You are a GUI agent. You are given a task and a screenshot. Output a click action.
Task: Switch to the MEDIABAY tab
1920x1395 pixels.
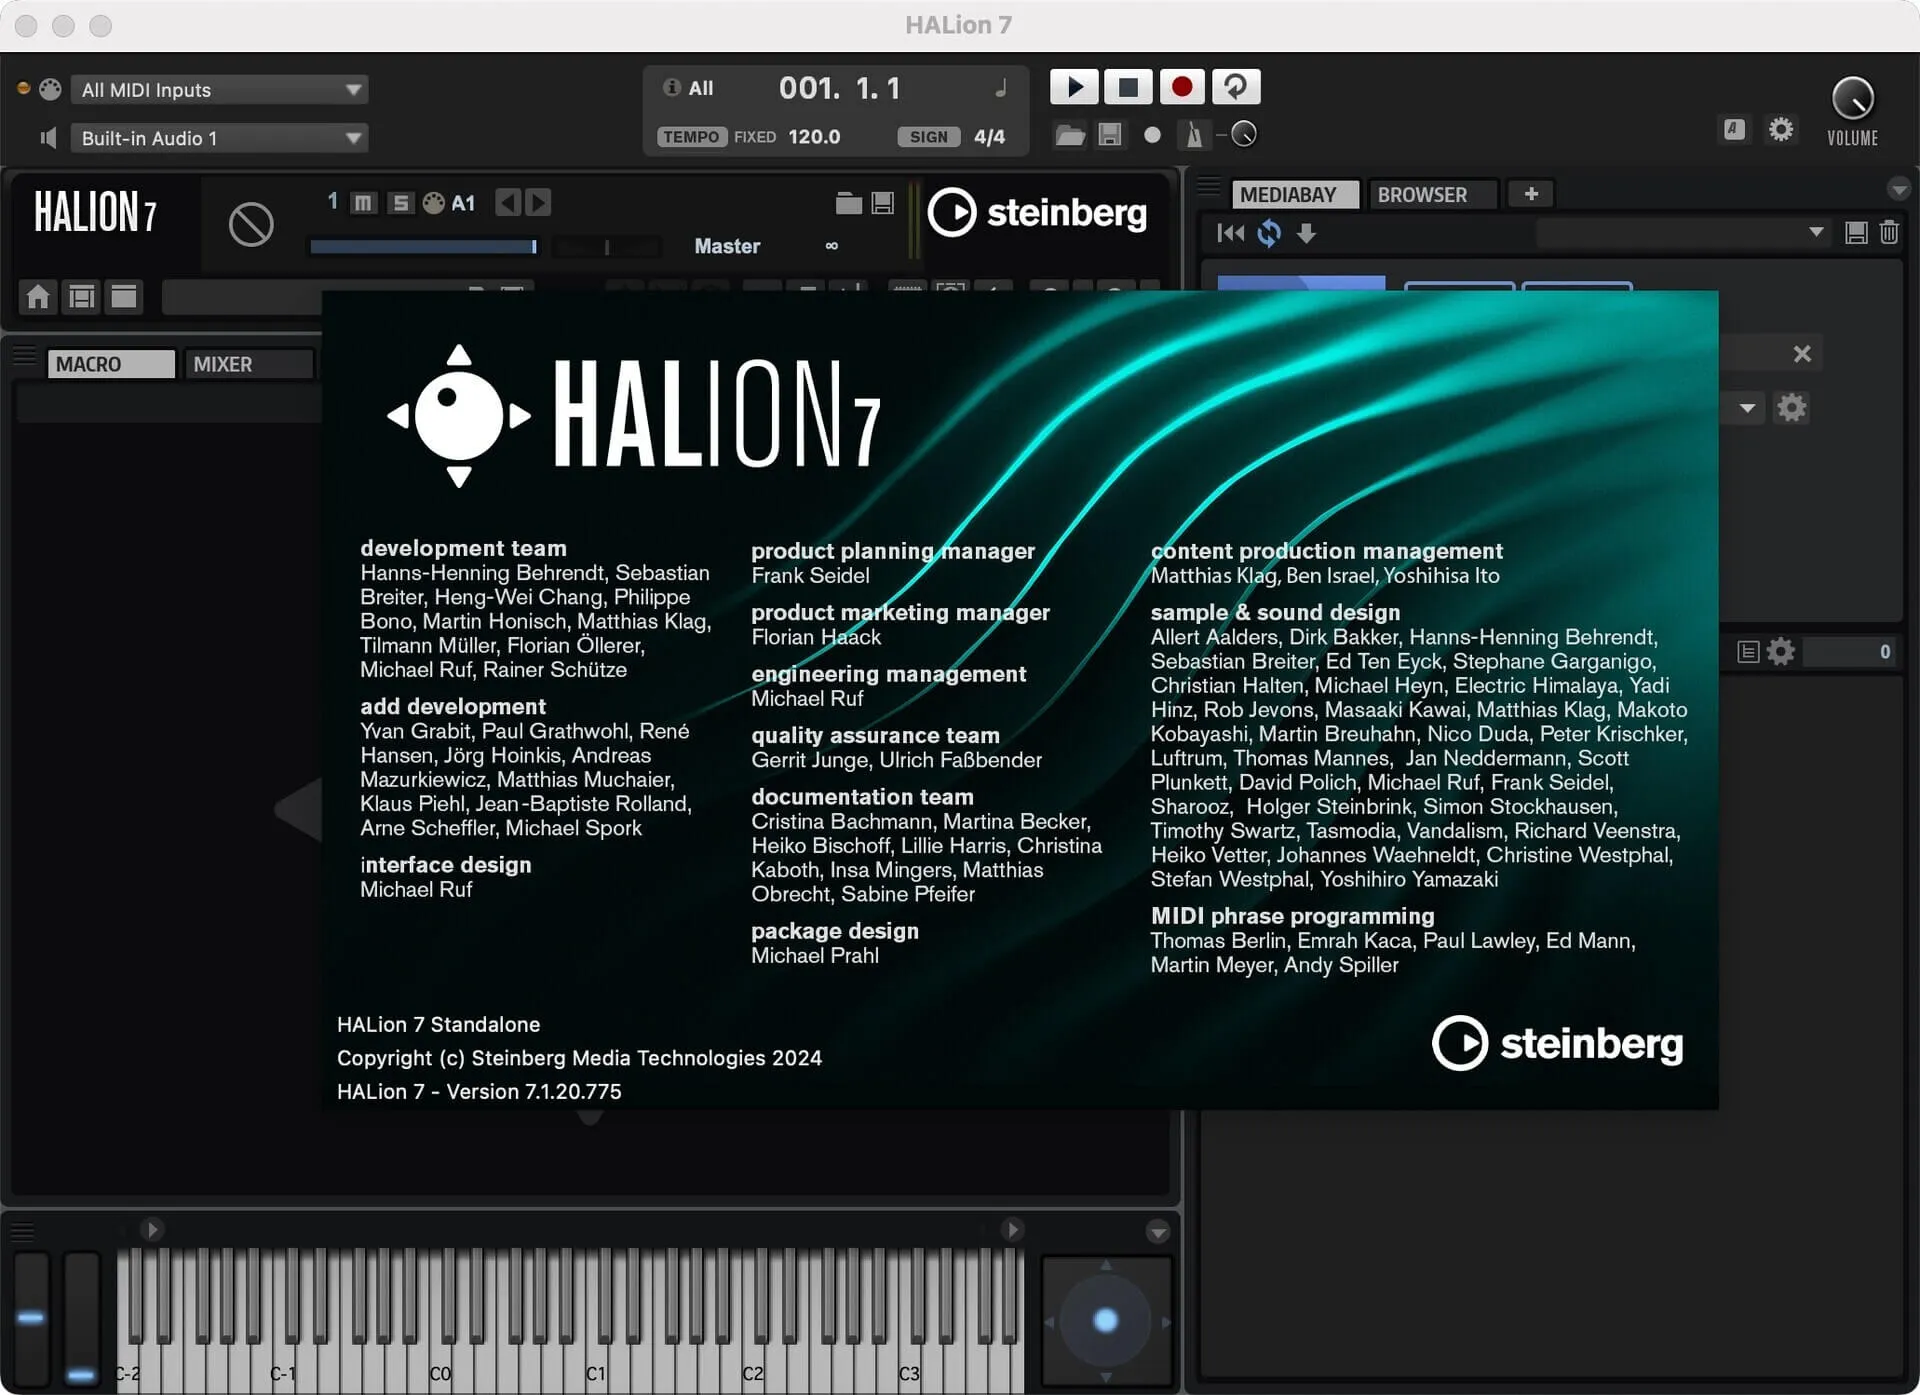1295,194
